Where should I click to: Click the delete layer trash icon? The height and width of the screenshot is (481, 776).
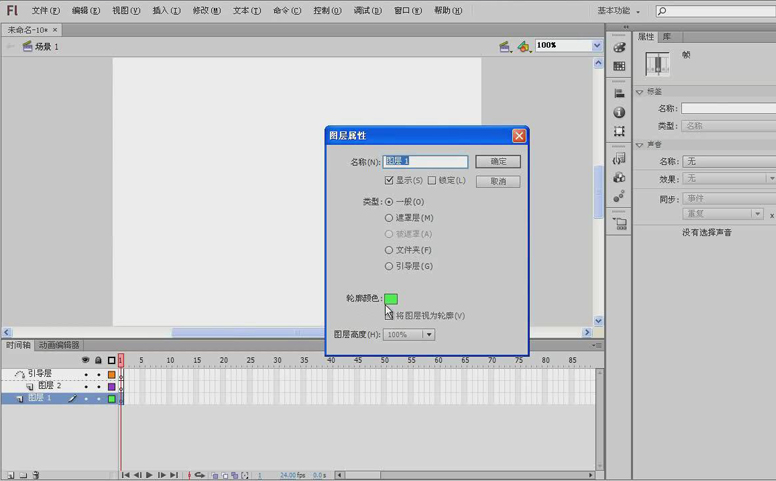(37, 475)
